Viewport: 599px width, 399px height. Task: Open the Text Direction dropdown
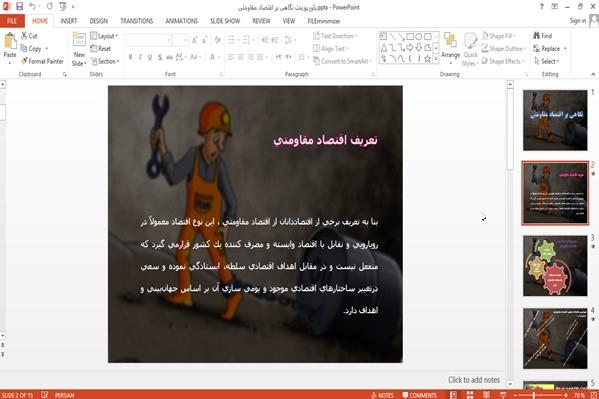tap(335, 36)
